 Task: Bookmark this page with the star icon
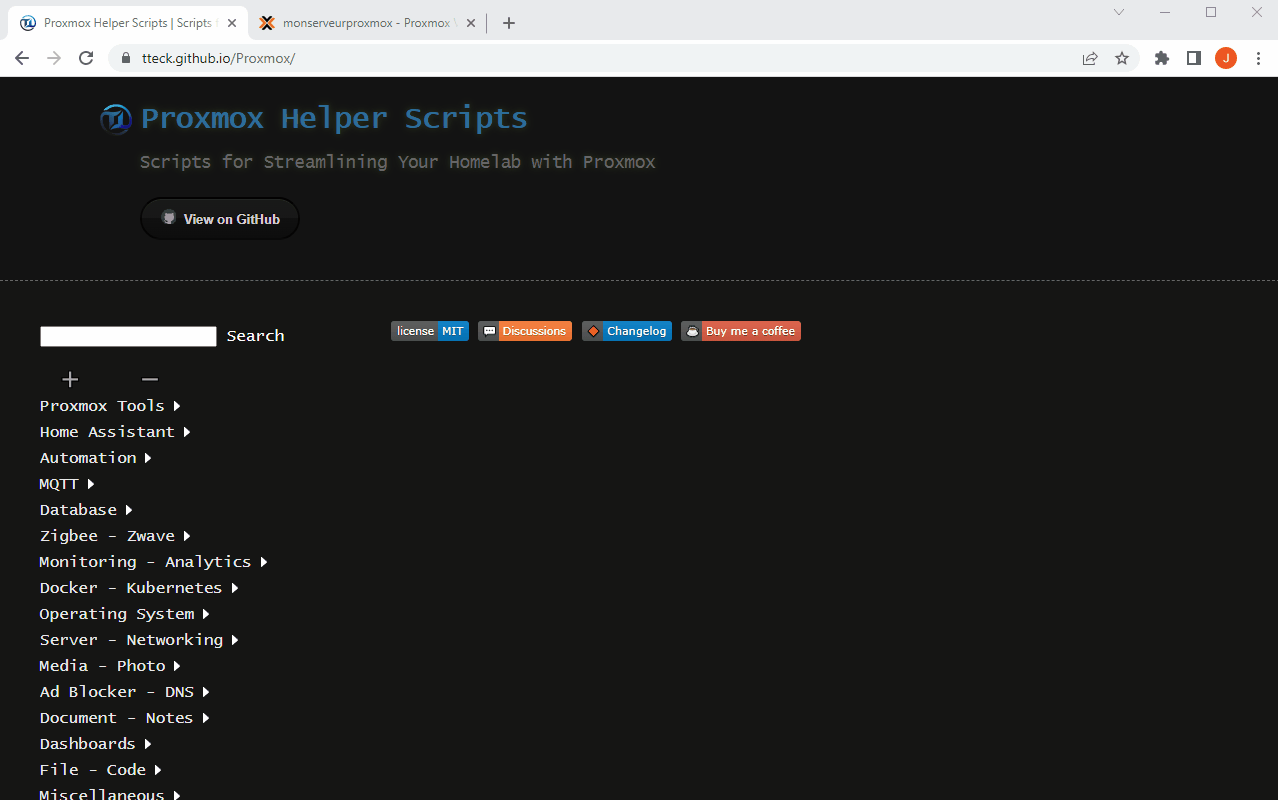click(1122, 58)
